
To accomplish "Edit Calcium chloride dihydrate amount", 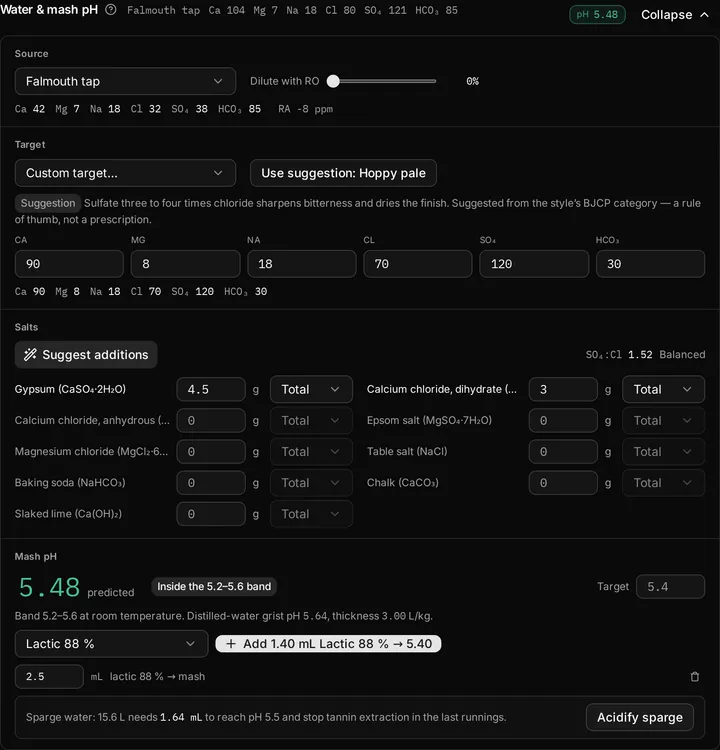I will (x=563, y=389).
